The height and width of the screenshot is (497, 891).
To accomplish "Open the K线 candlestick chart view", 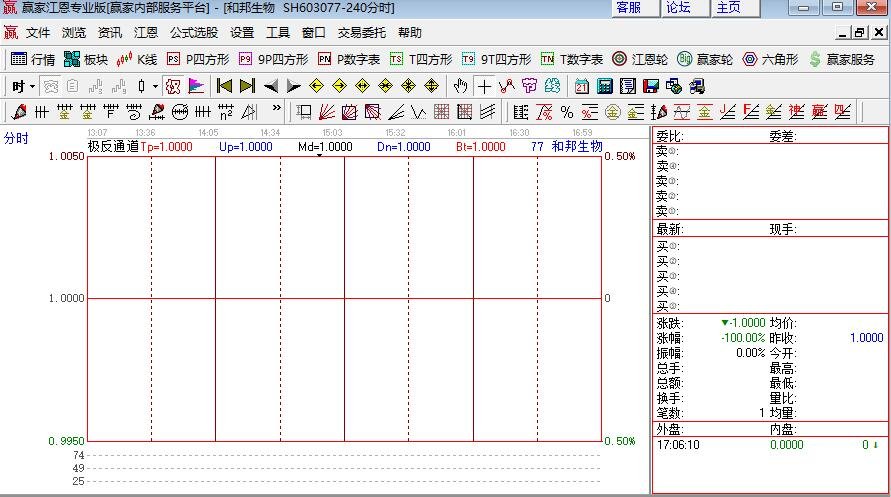I will [x=137, y=59].
